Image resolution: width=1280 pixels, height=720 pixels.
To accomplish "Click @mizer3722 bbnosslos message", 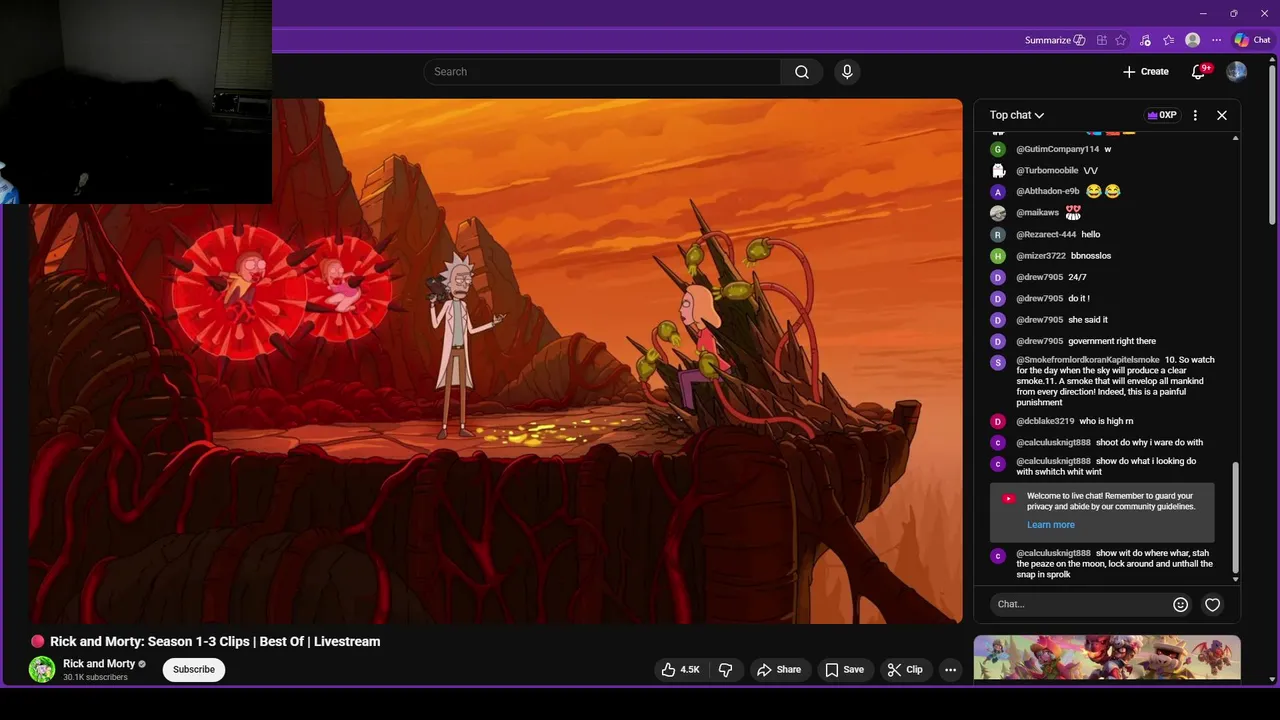I will pyautogui.click(x=1105, y=256).
